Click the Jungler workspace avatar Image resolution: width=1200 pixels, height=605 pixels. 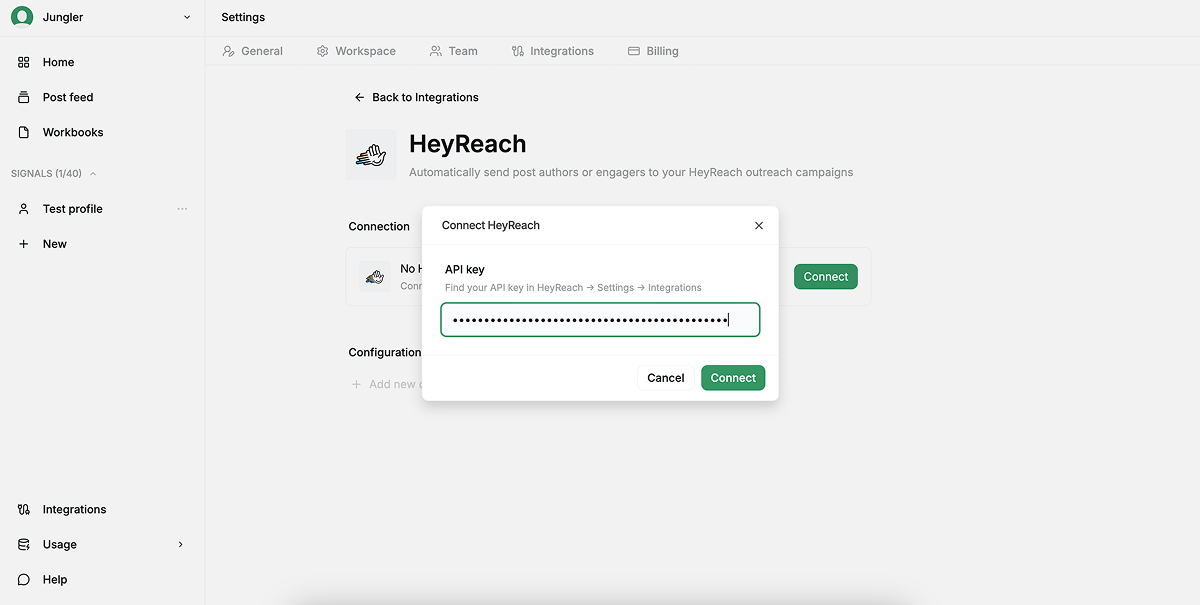[21, 16]
